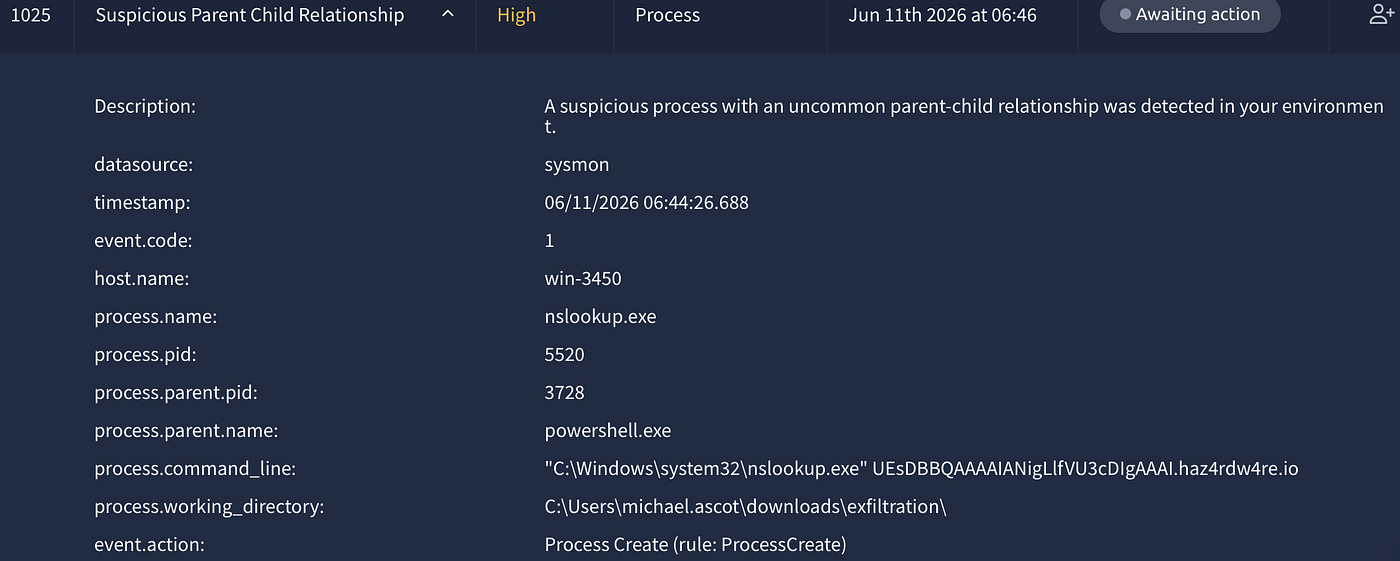Click the win-3450 host name value
Viewport: 1400px width, 561px height.
[583, 279]
